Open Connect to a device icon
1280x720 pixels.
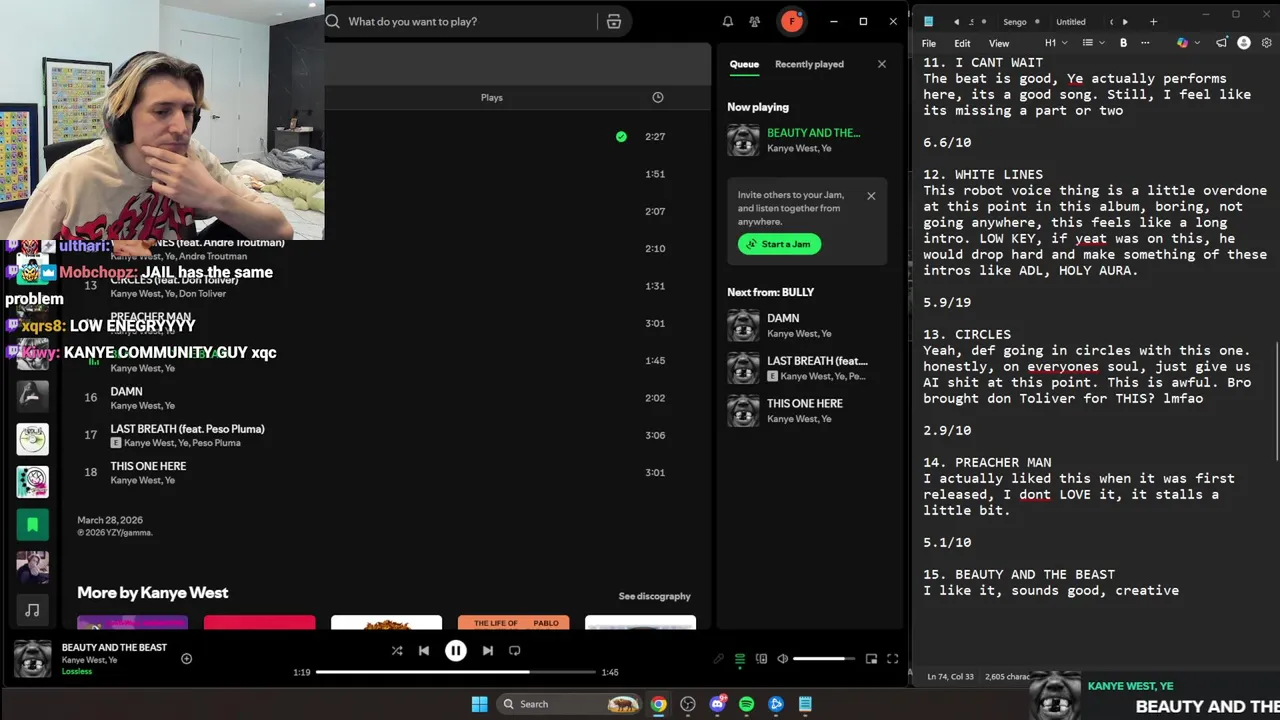click(x=762, y=659)
